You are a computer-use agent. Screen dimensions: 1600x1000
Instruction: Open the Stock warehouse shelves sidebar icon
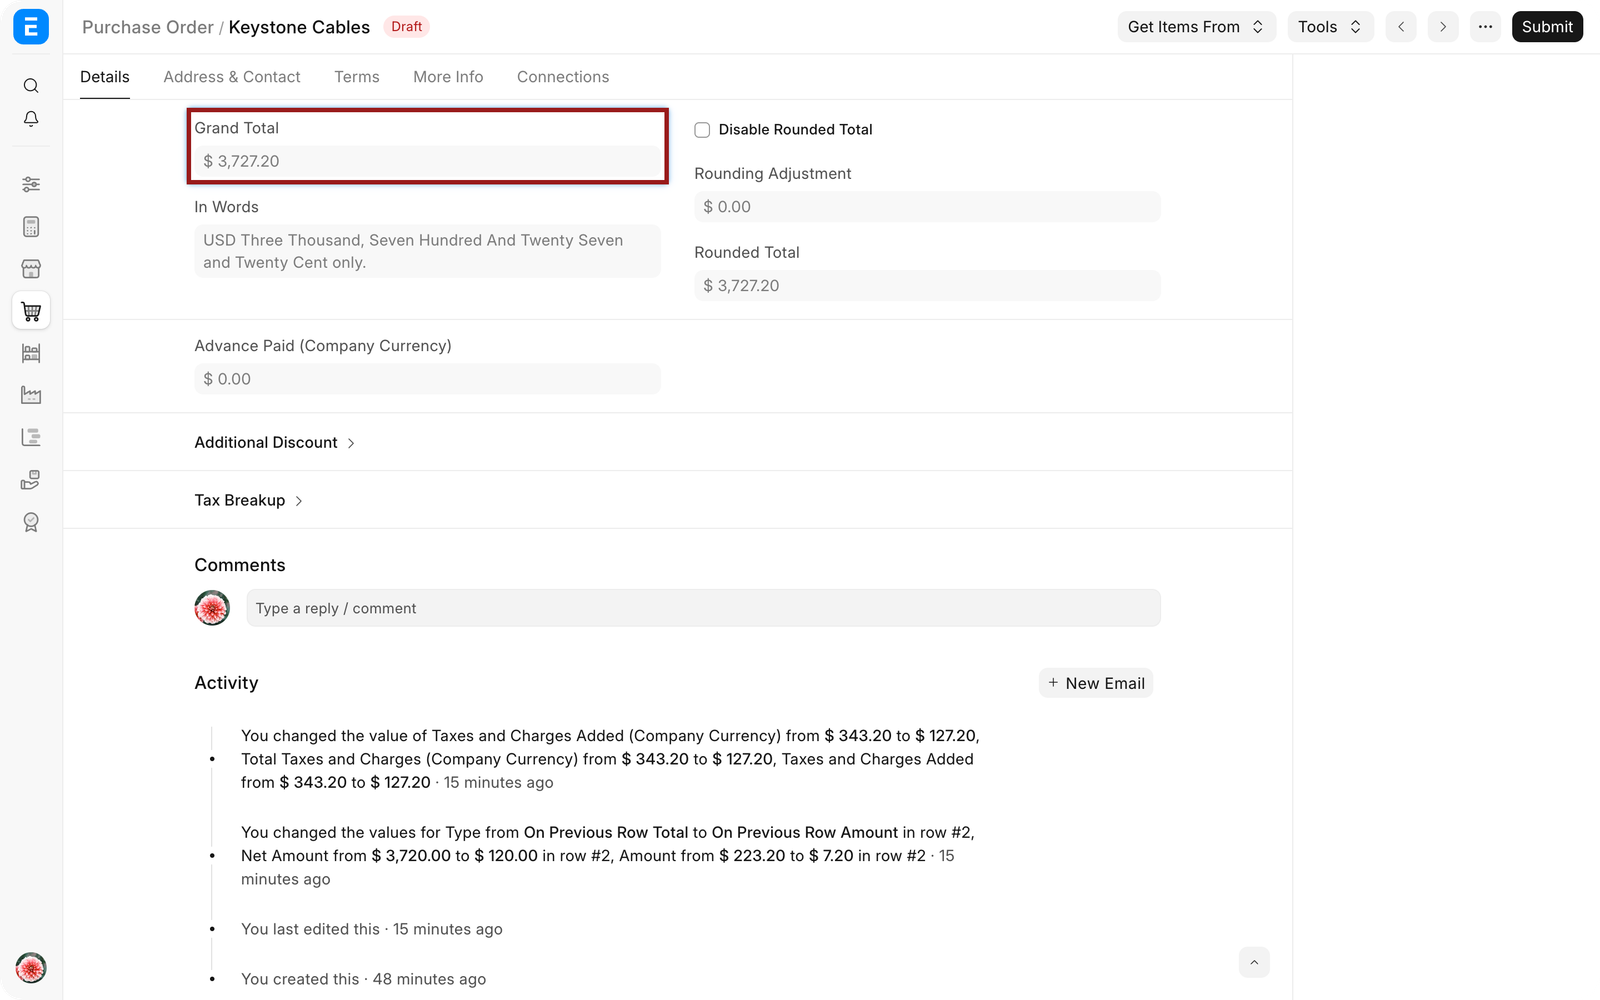31,353
